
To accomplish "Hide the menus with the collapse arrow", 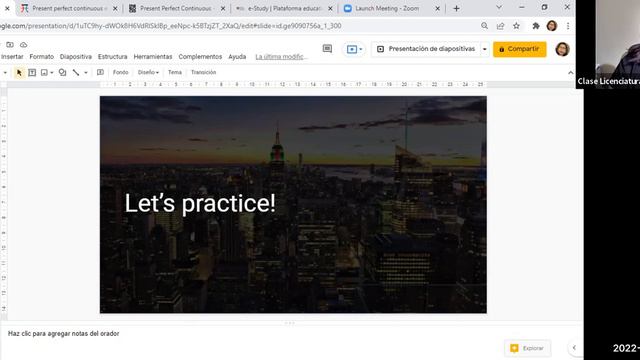I will pos(570,73).
